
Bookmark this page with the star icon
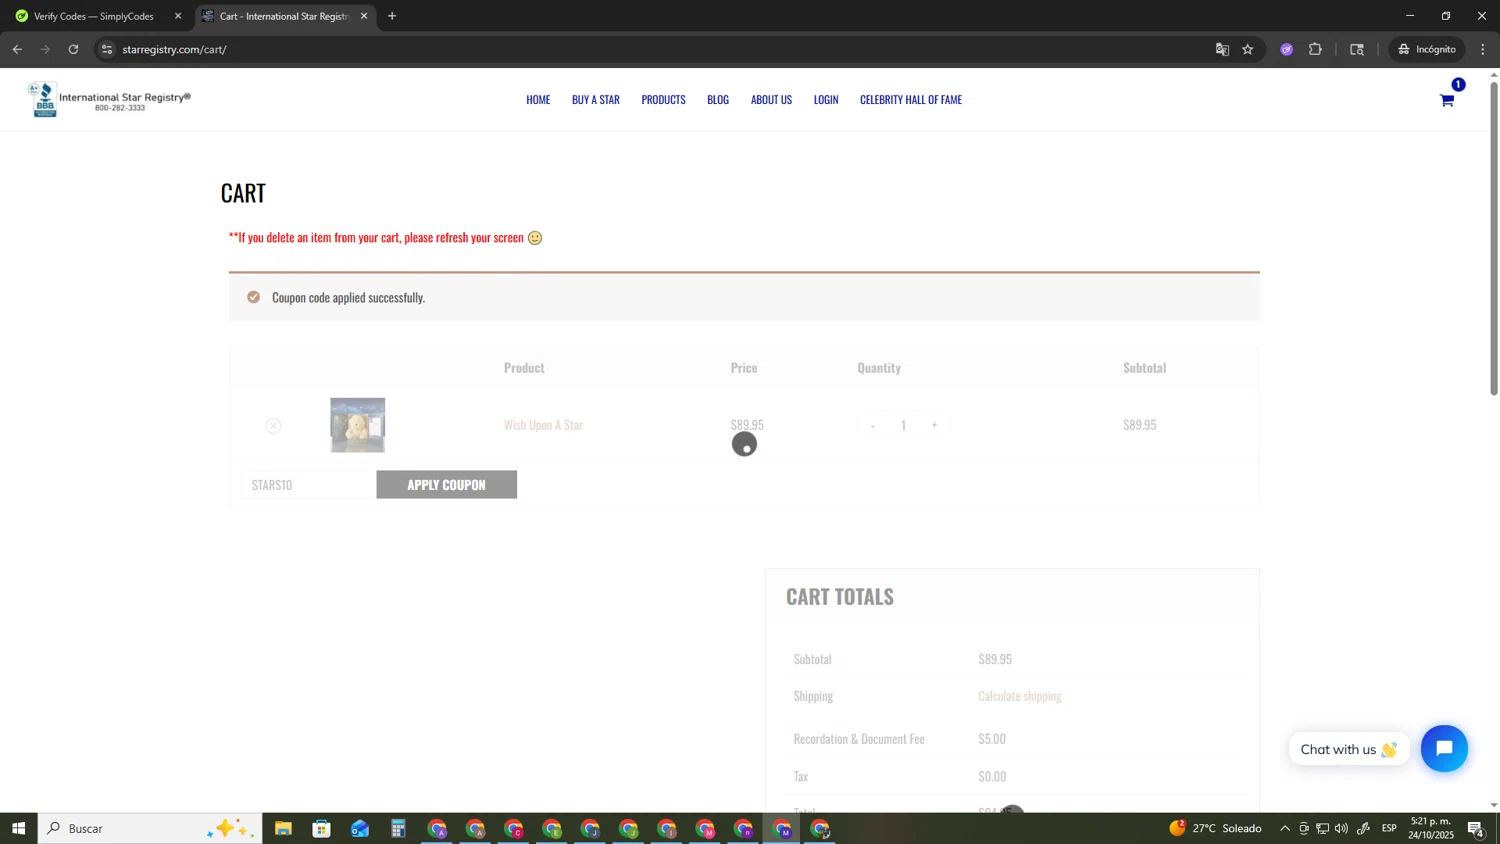(x=1248, y=49)
